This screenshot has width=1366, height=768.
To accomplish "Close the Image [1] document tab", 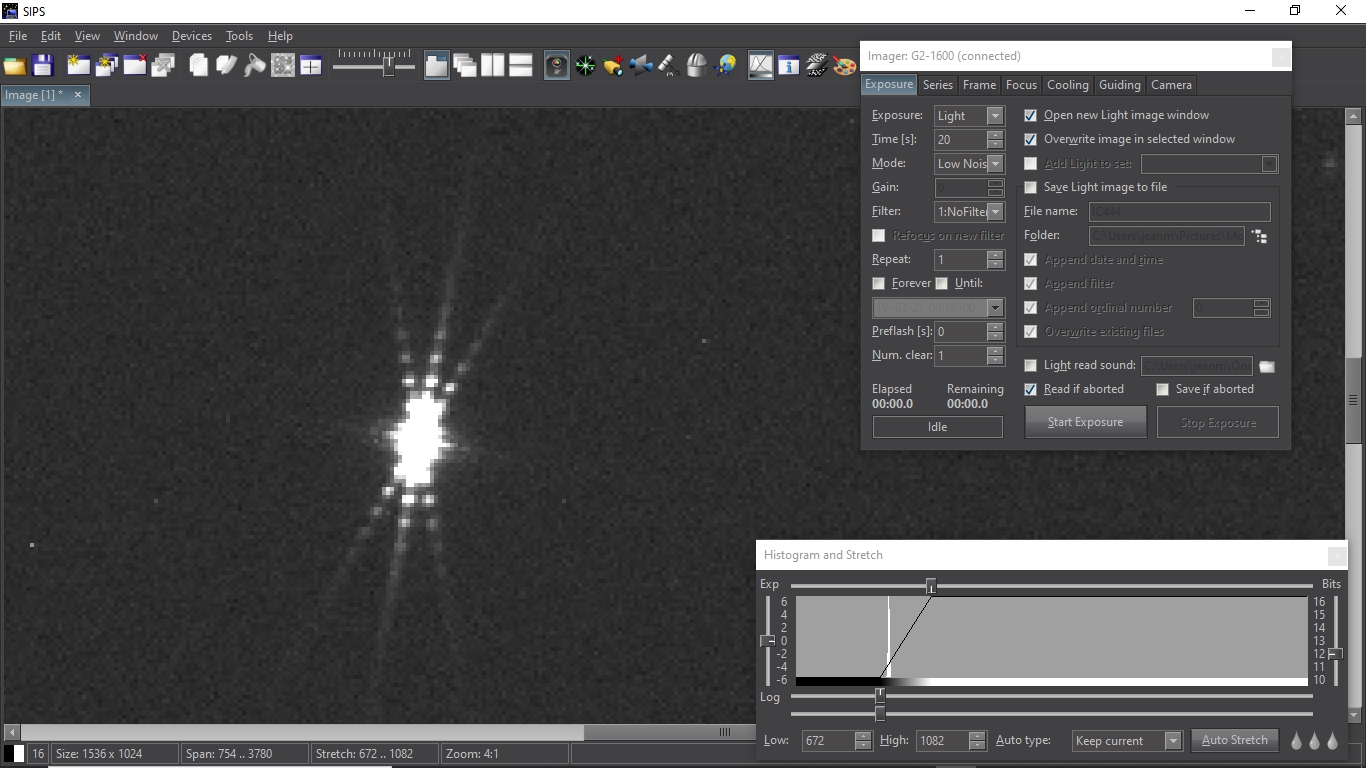I will [77, 95].
